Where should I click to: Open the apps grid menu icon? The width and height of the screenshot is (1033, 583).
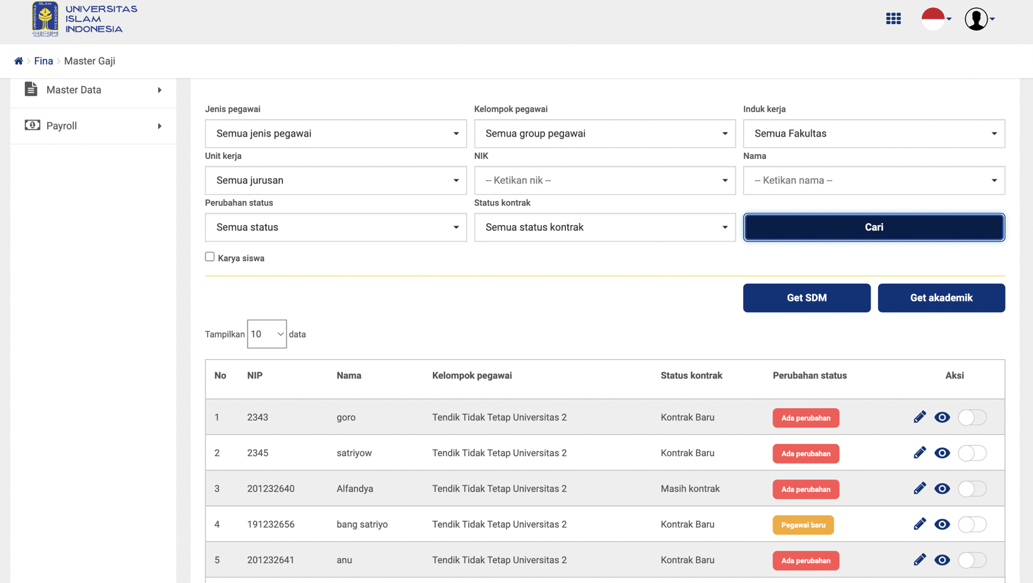coord(893,18)
